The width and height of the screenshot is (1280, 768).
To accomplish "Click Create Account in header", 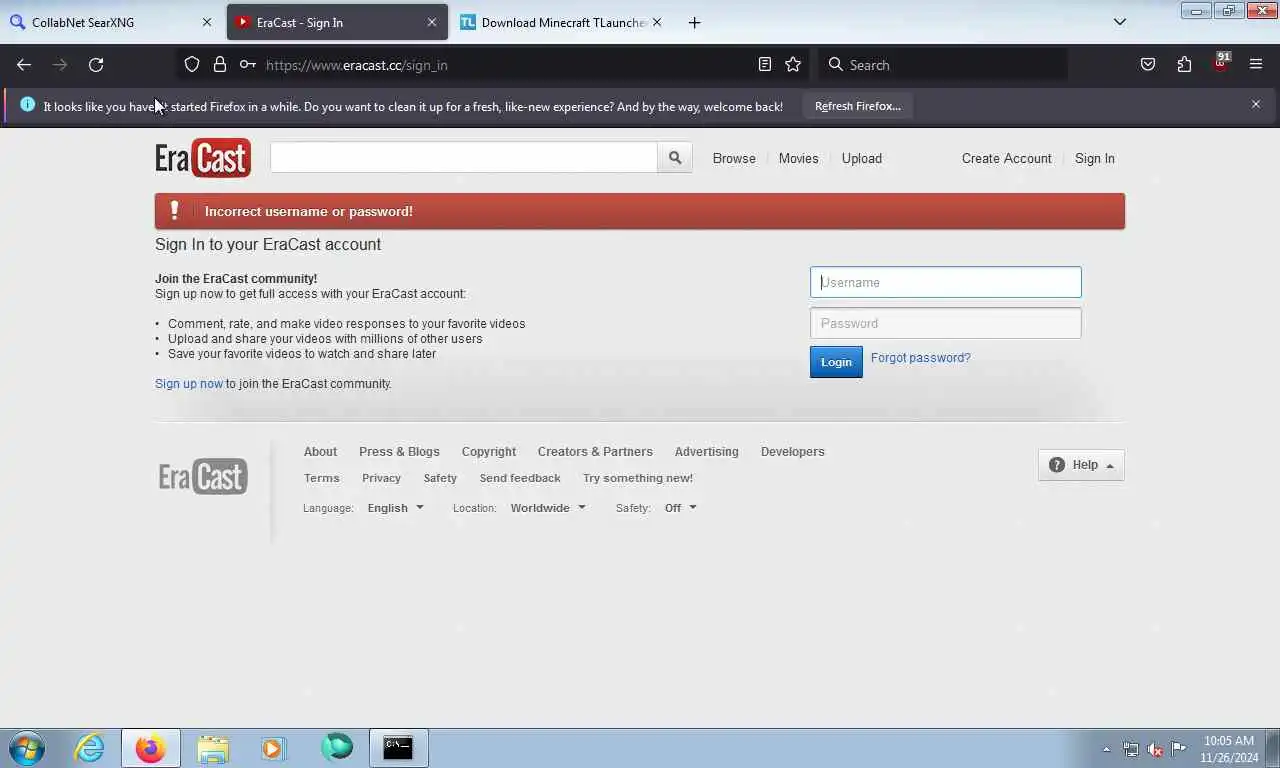I will coord(1006,158).
